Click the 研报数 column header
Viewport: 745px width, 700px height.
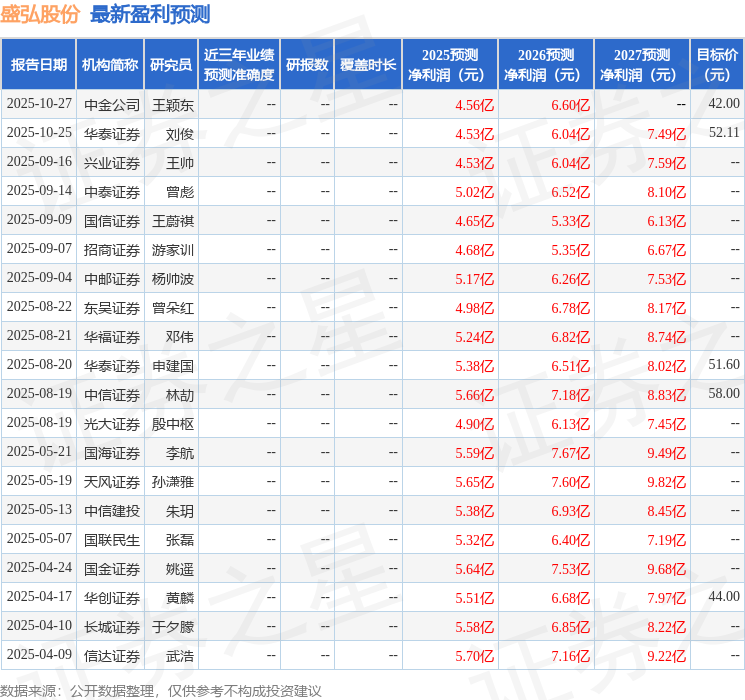click(307, 64)
